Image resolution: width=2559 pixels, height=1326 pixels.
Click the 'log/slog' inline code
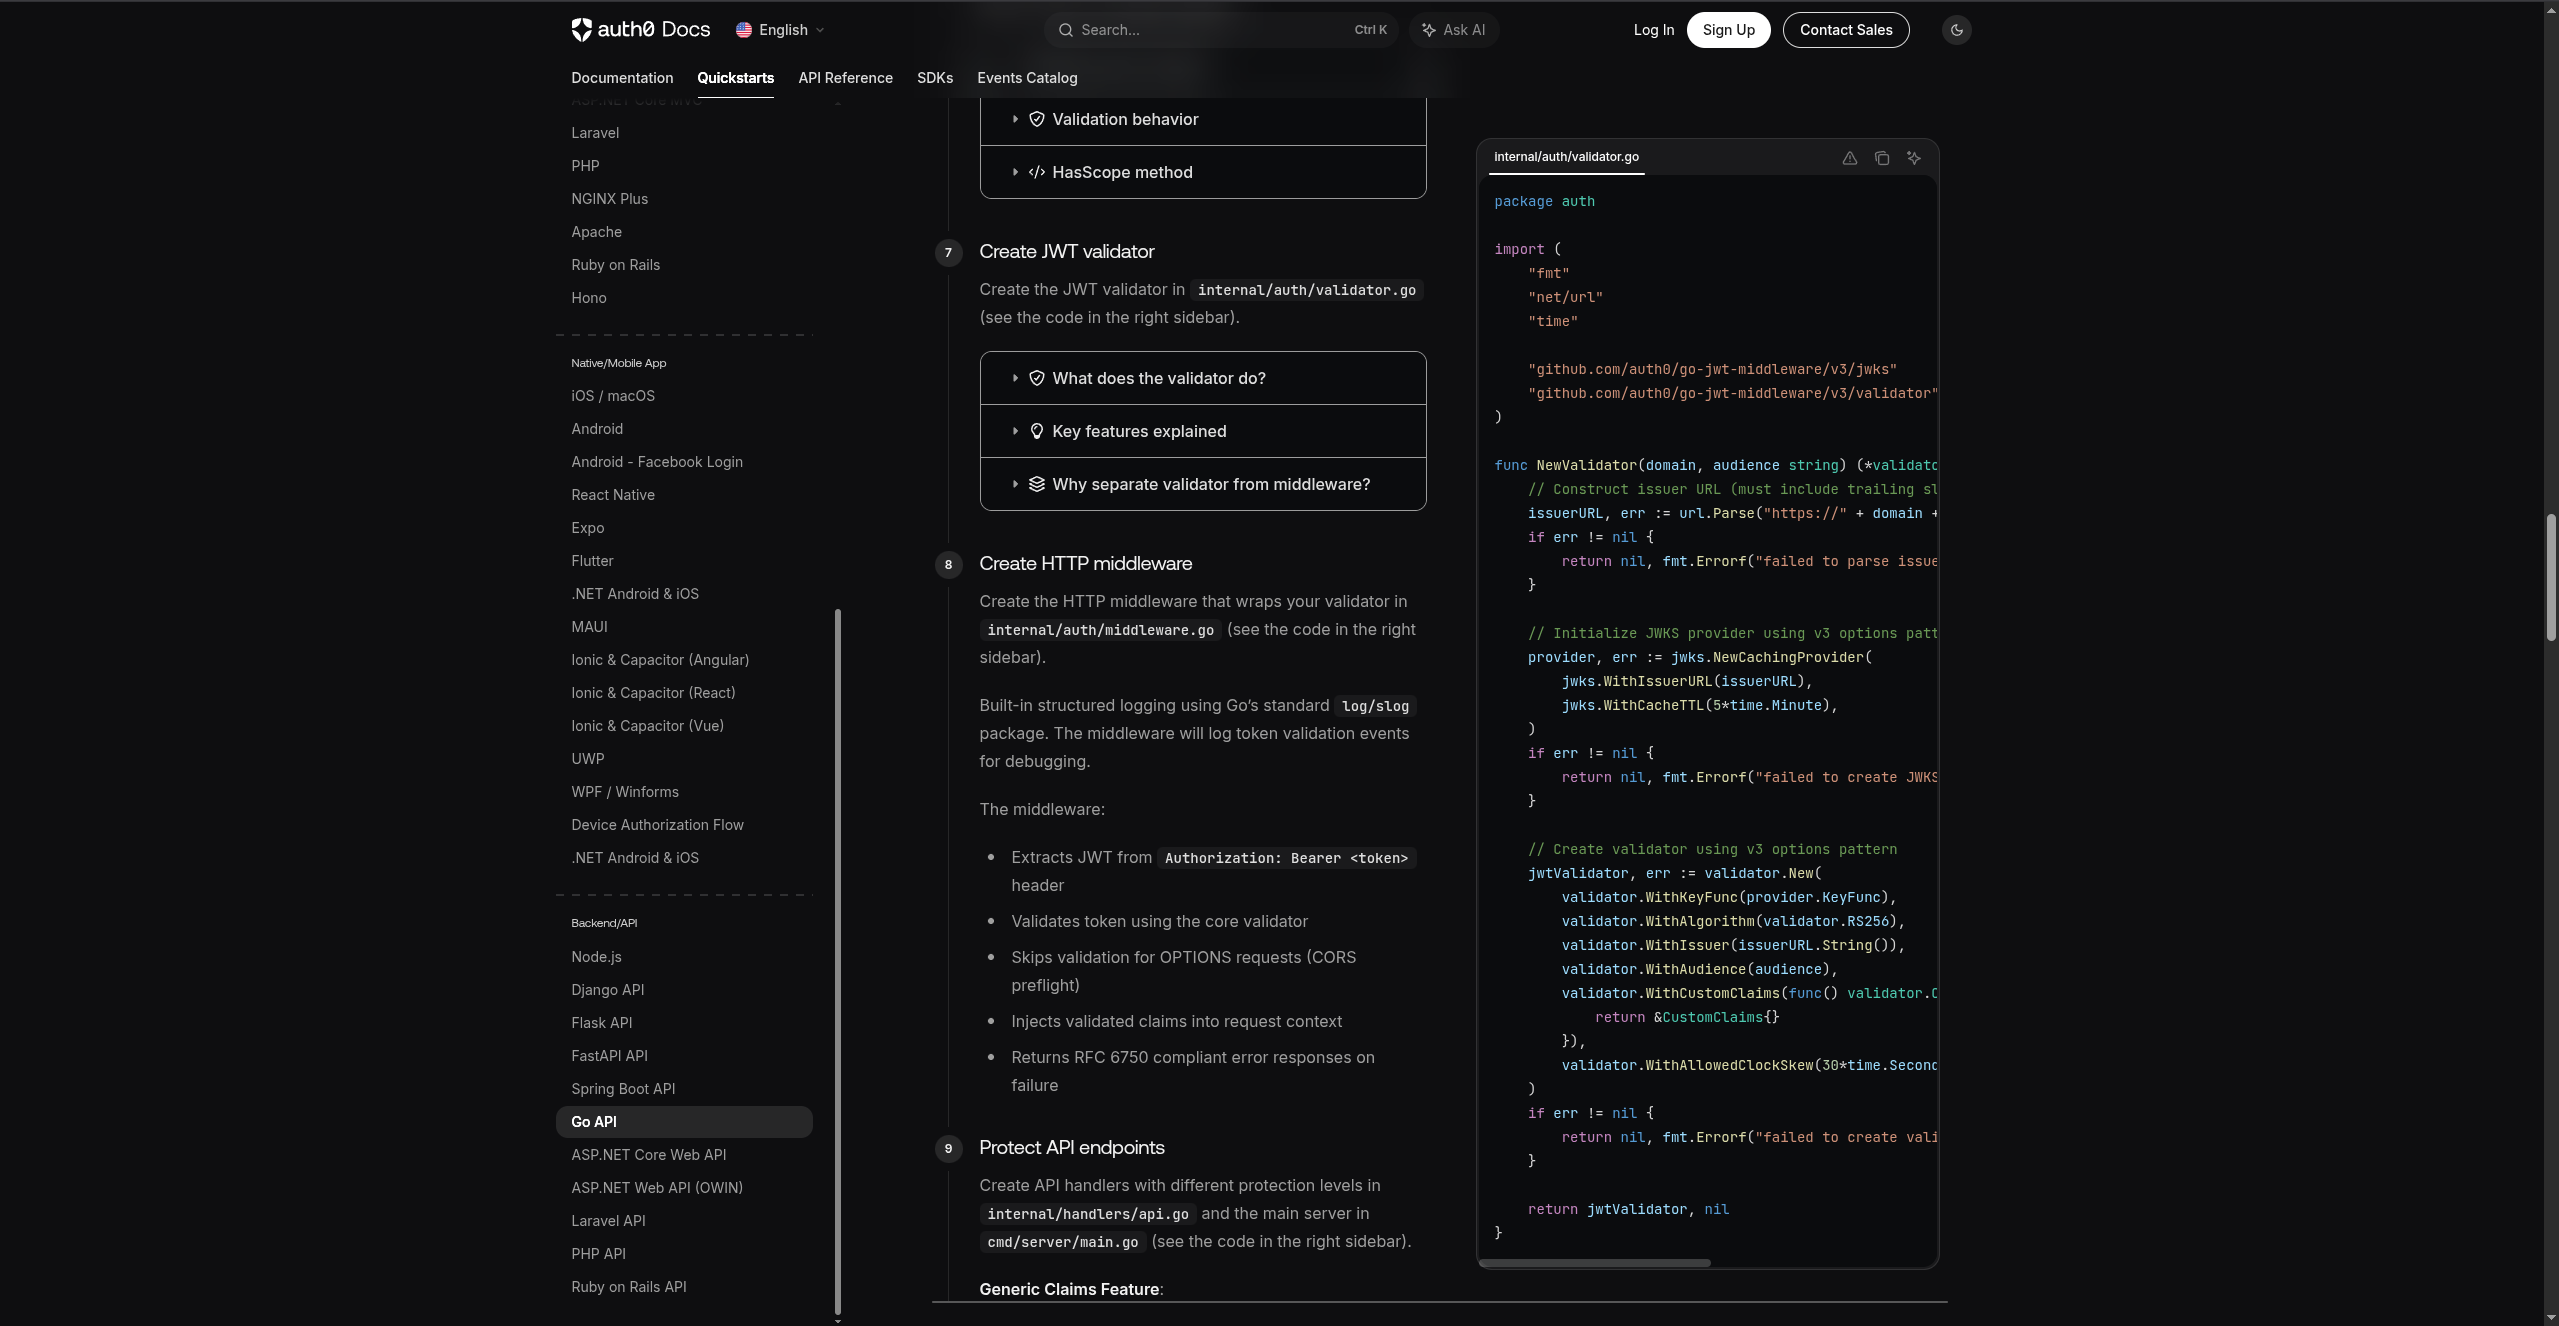[x=1375, y=706]
